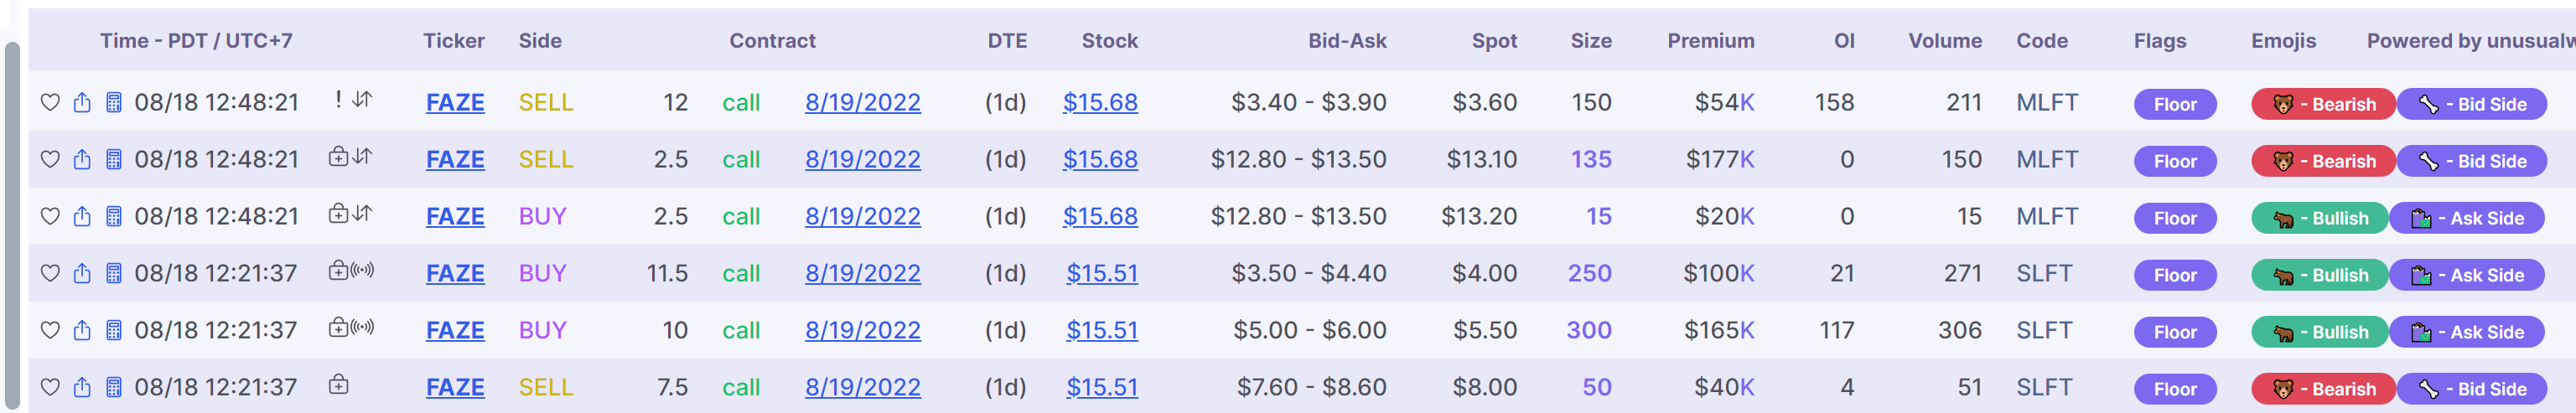
Task: Click the broadcast signal icon on 12:21:37 BUY 11.5 row
Action: tap(363, 270)
